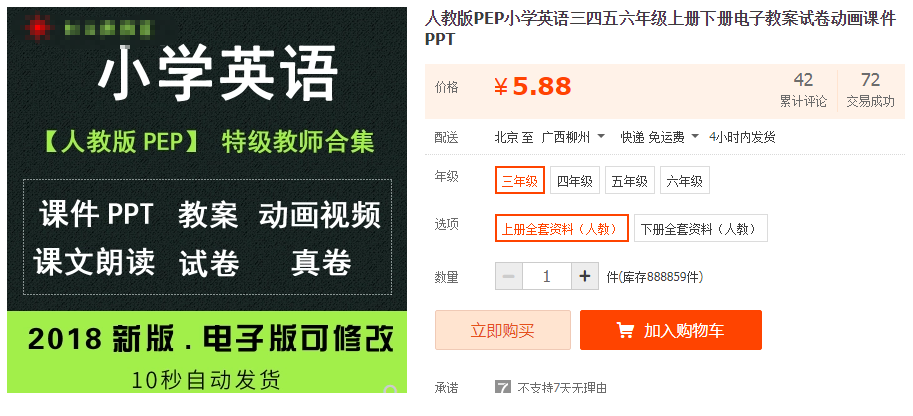Open the 72 交易成功 transactions link
This screenshot has width=913, height=416.
(x=870, y=90)
